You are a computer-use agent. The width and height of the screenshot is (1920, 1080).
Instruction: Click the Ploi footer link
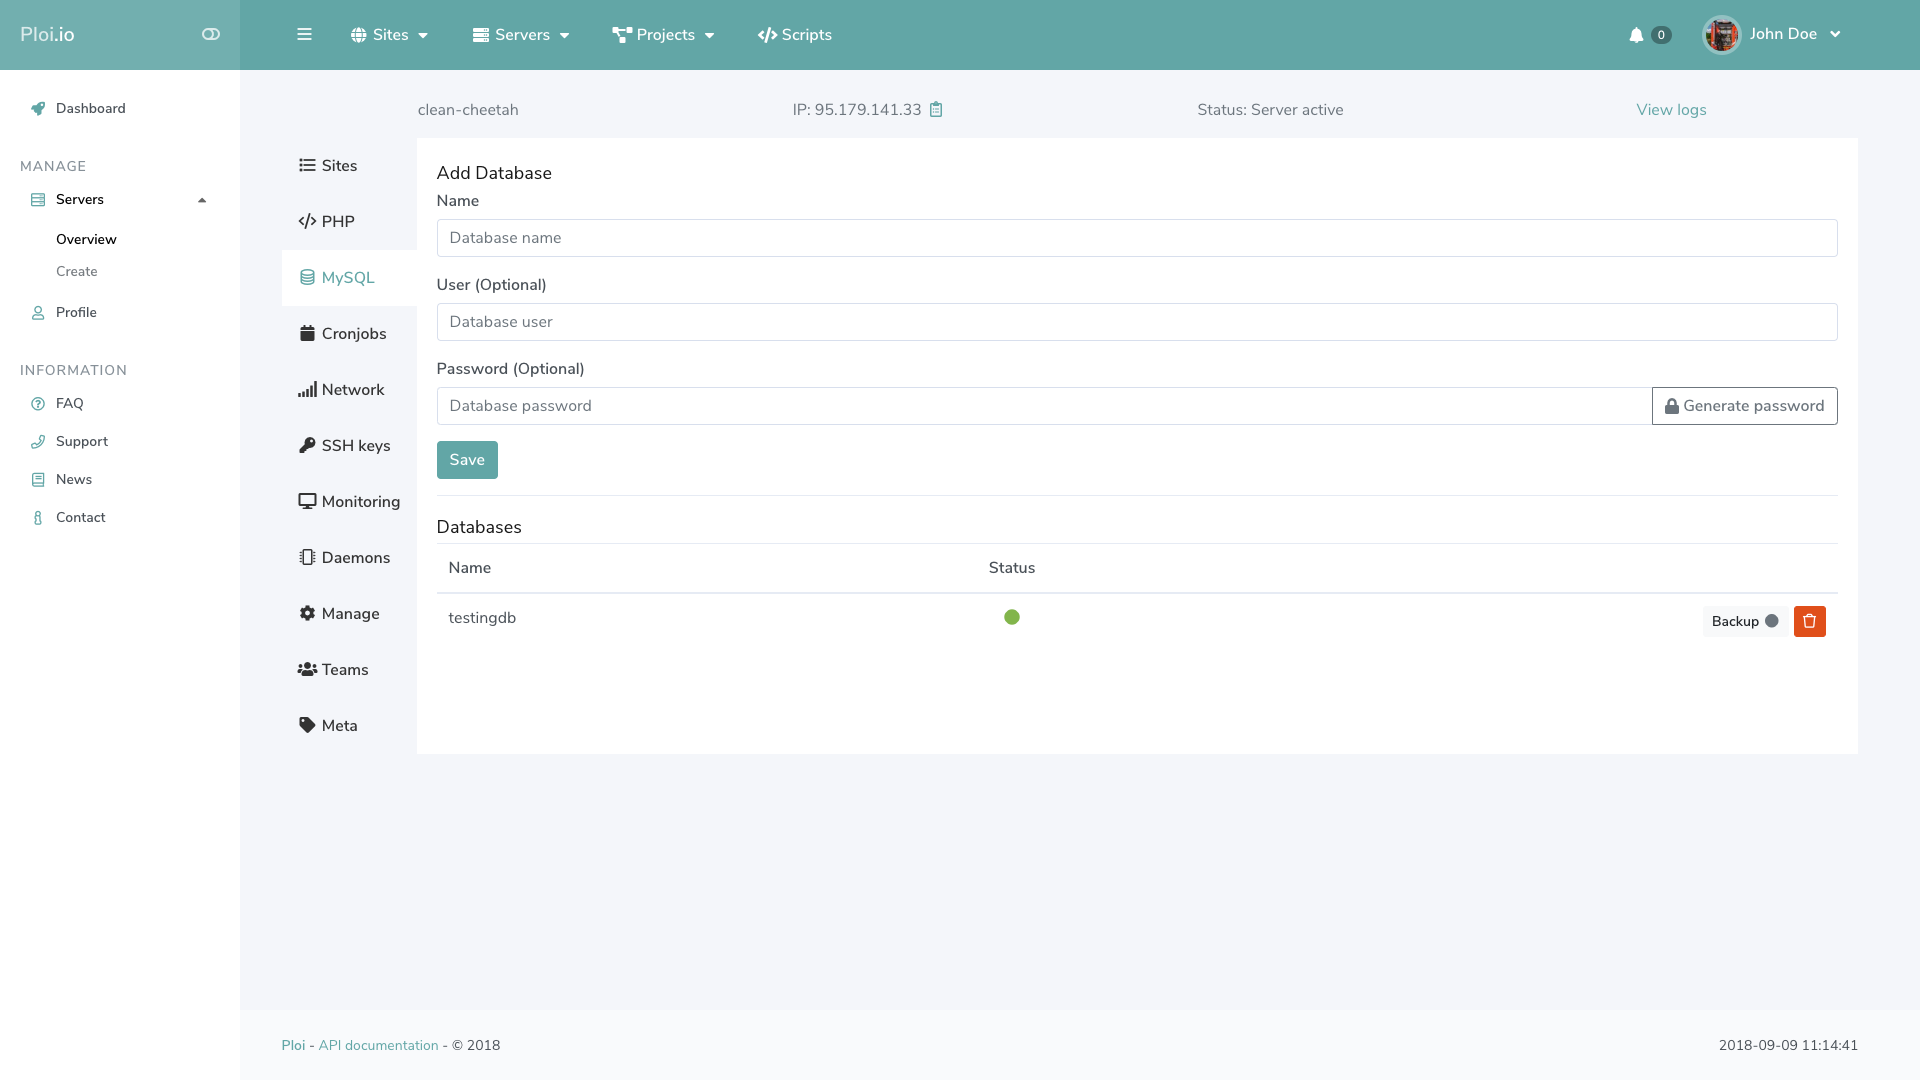pos(293,1045)
